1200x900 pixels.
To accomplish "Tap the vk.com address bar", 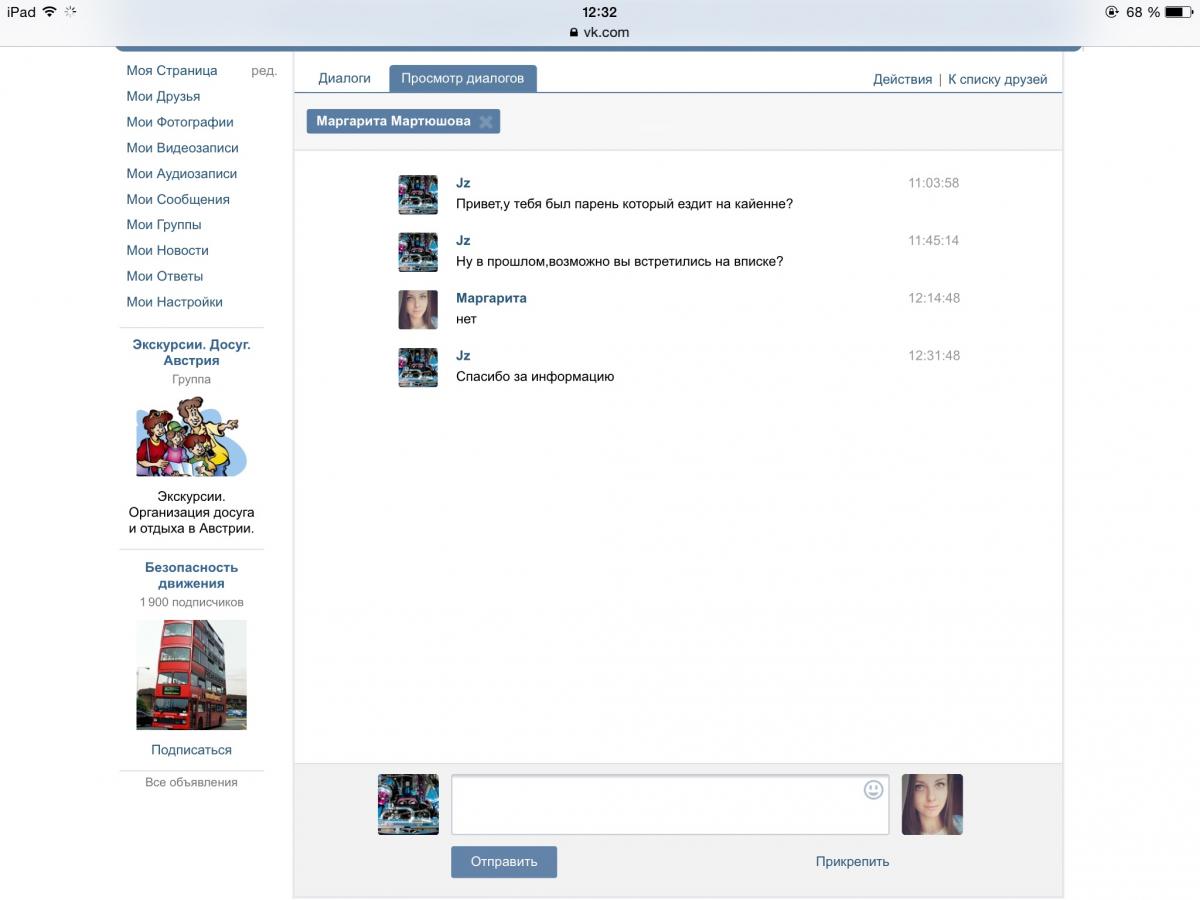I will [600, 32].
